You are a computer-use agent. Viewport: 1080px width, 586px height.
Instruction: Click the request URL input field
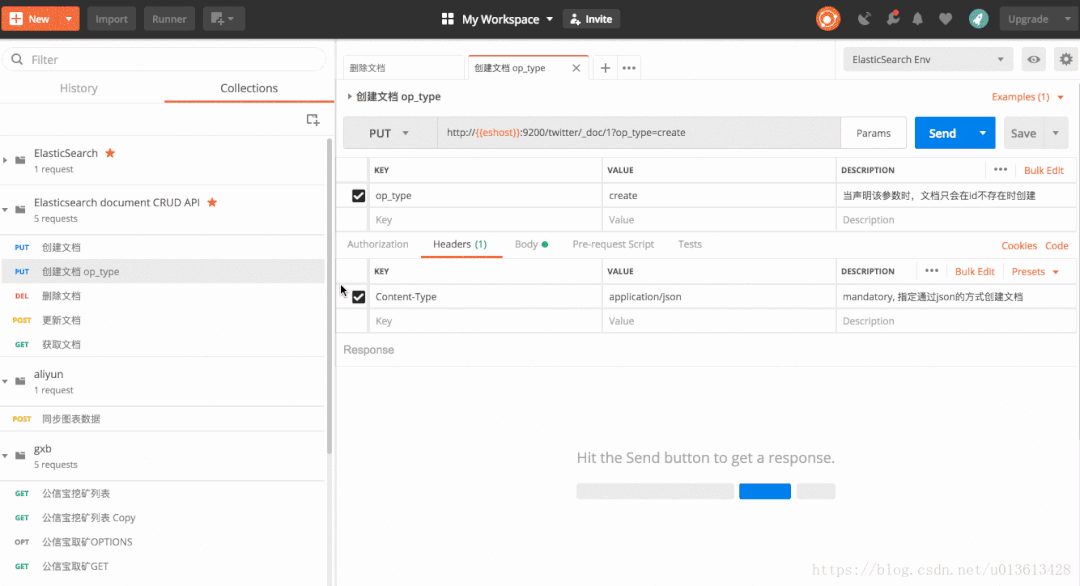(638, 133)
